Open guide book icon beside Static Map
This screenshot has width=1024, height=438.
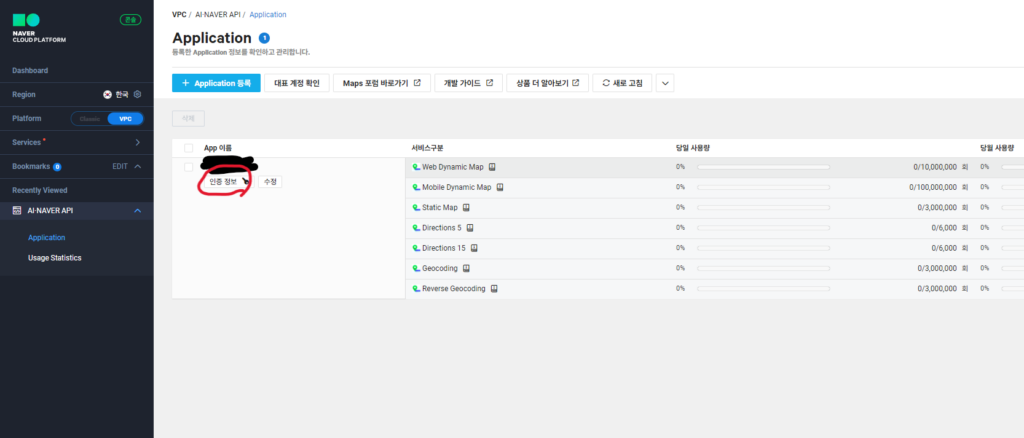466,208
